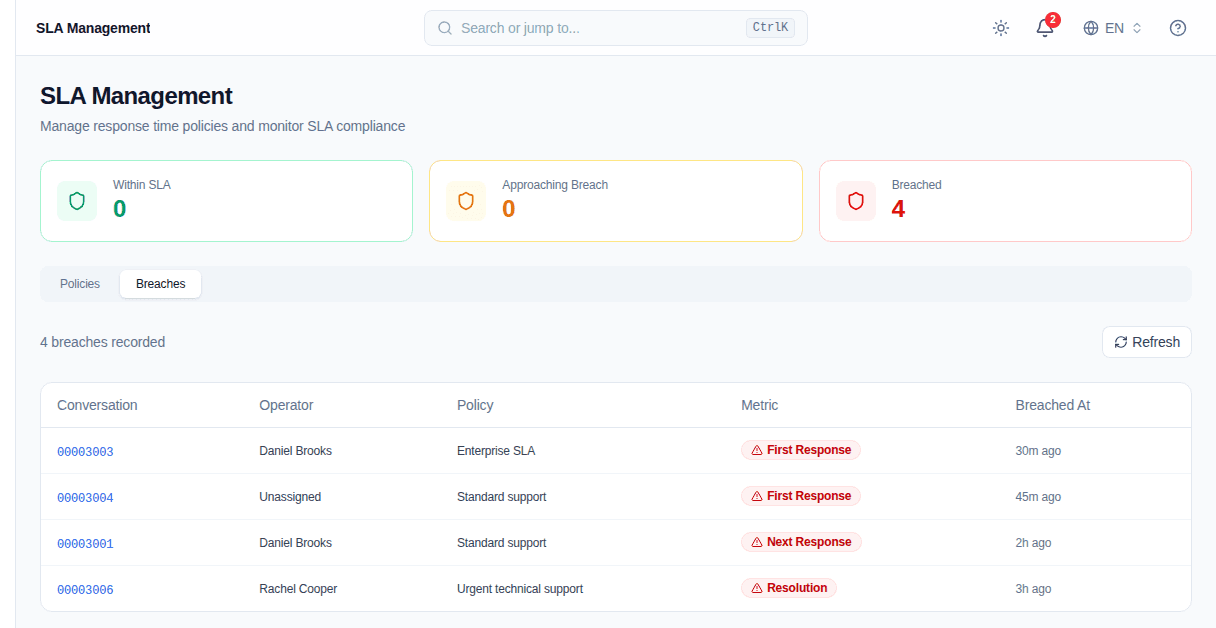The height and width of the screenshot is (628, 1216).
Task: Click the green Within SLA shield icon
Action: click(77, 201)
